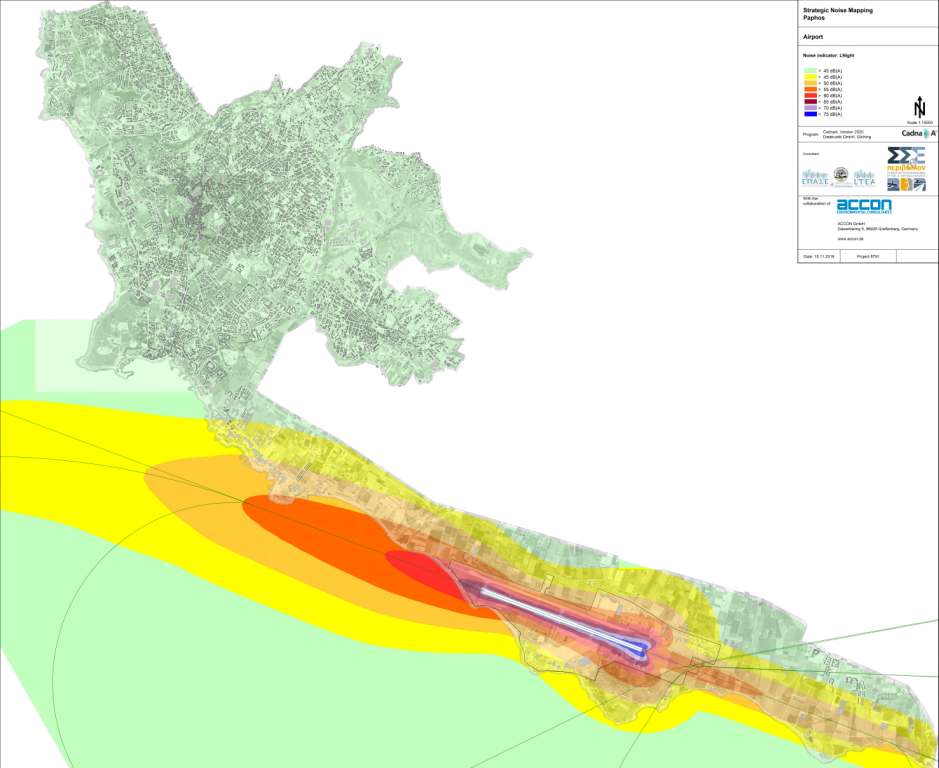Click the Project number cell in footer
The image size is (939, 768).
[x=868, y=257]
